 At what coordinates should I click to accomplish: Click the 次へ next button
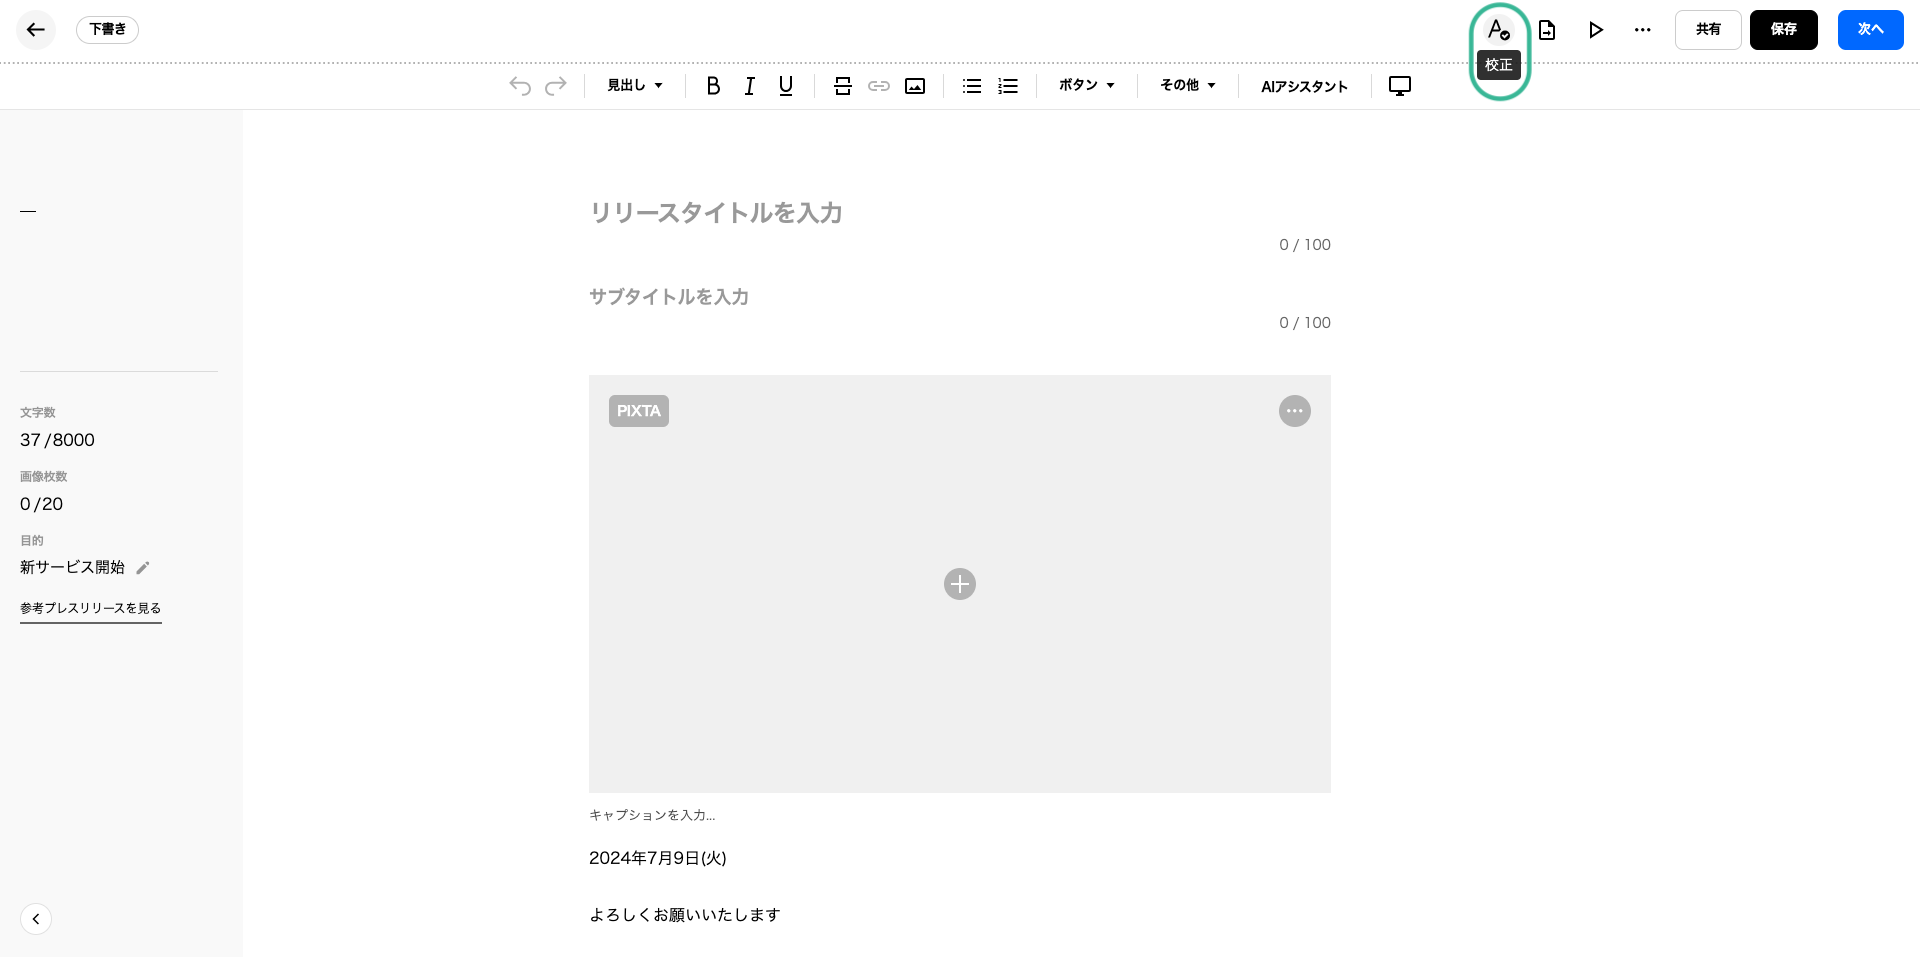[1871, 30]
